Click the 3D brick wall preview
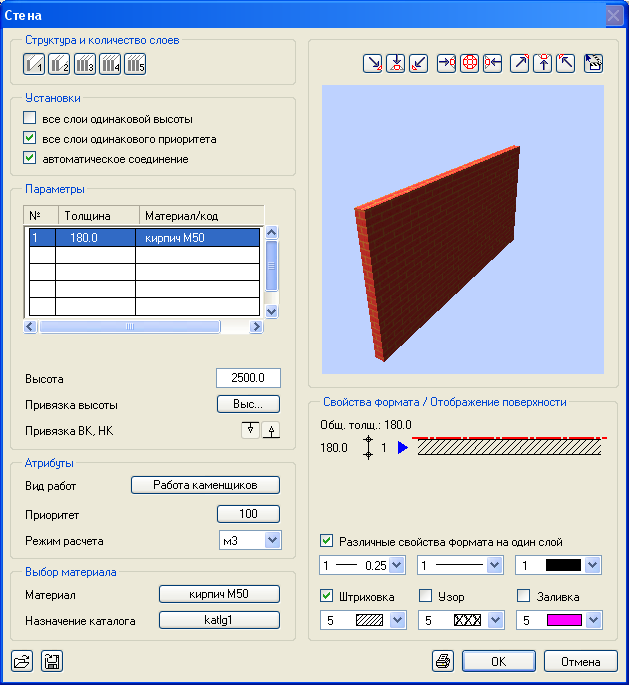629x685 pixels. click(x=463, y=229)
